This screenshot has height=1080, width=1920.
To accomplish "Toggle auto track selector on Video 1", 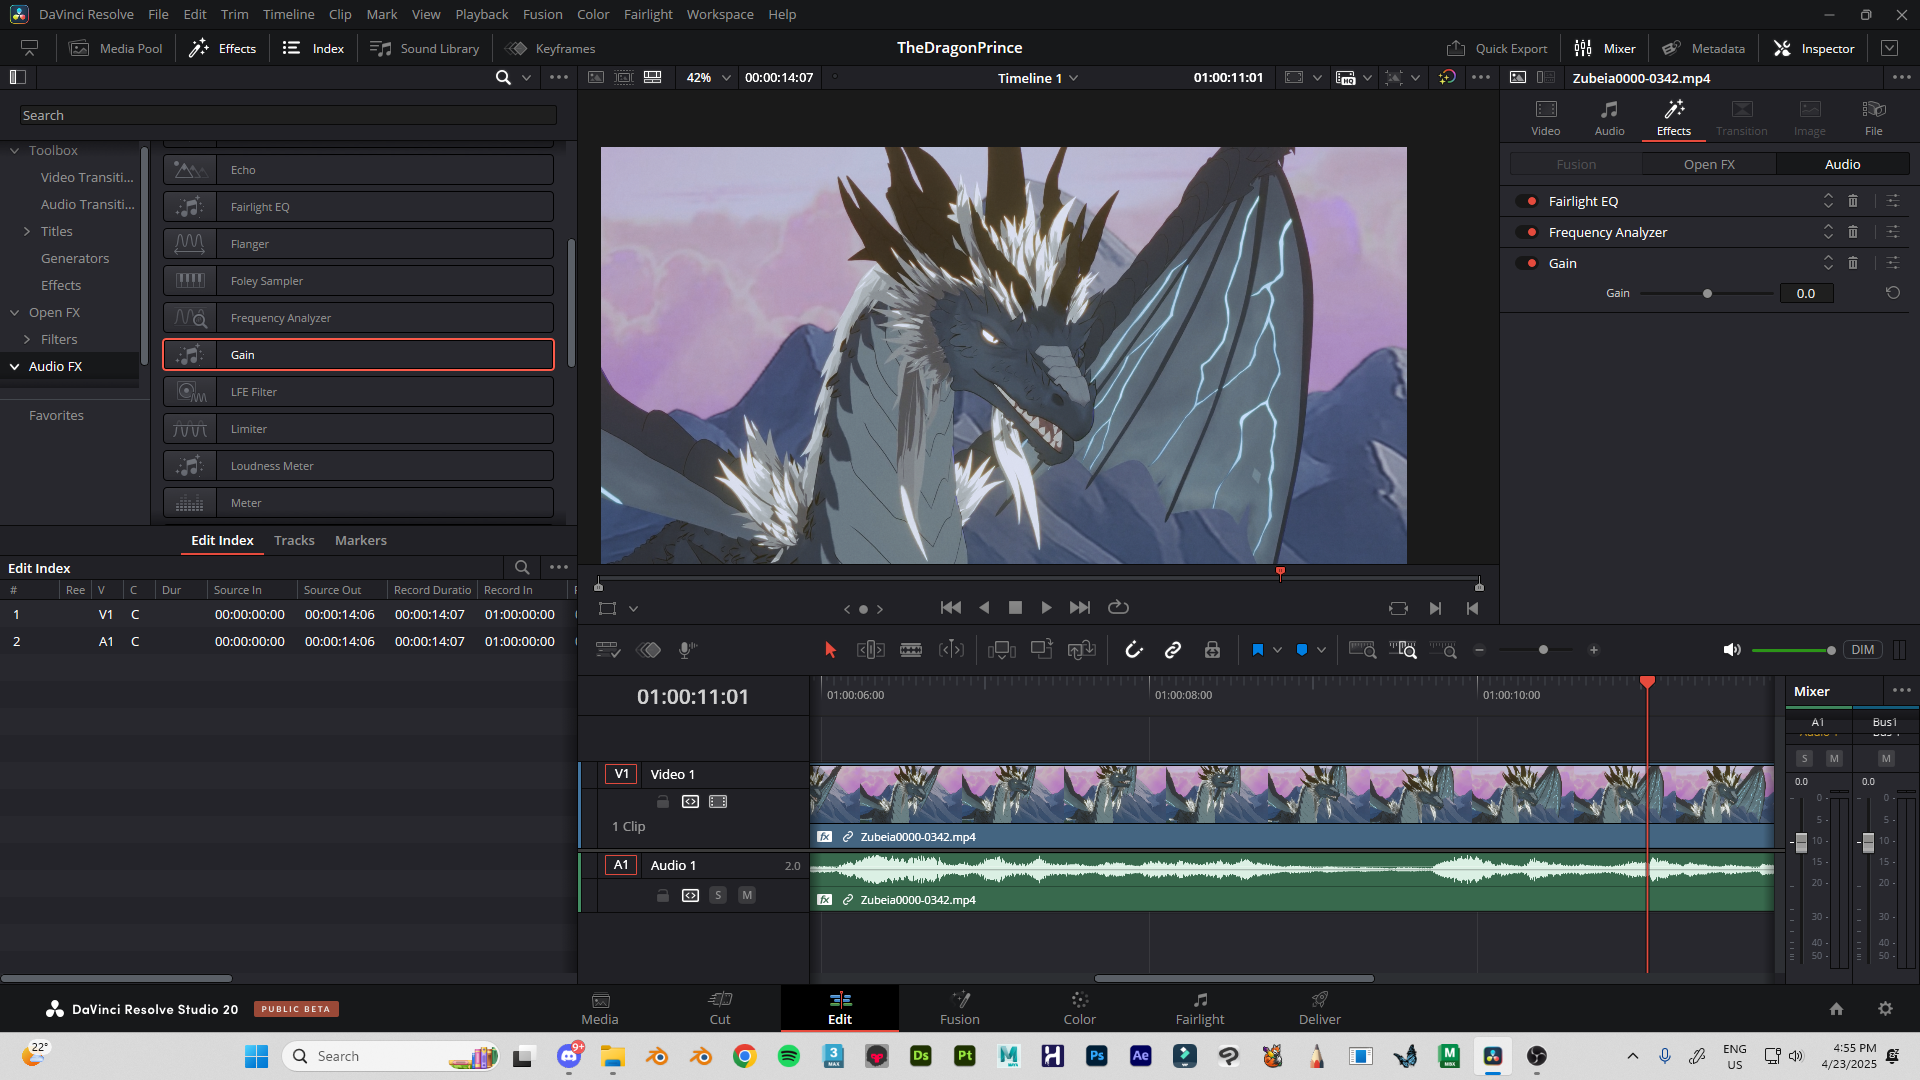I will pos(690,802).
